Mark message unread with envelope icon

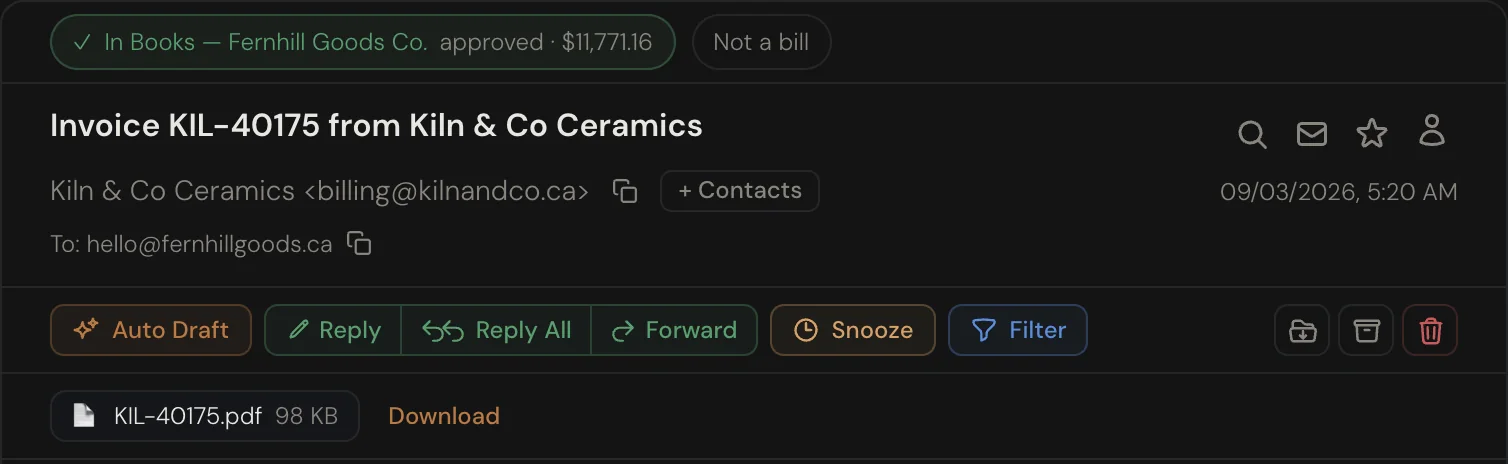coord(1312,134)
